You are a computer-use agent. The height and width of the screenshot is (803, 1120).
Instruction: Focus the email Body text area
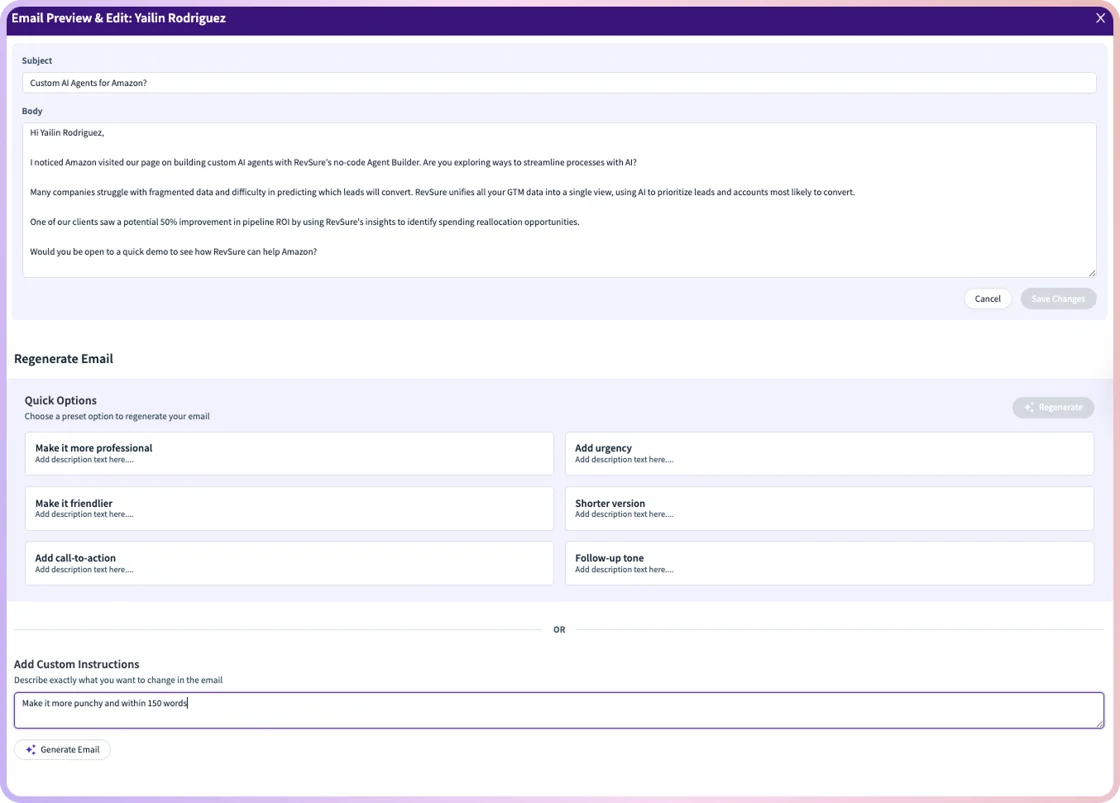tap(559, 200)
